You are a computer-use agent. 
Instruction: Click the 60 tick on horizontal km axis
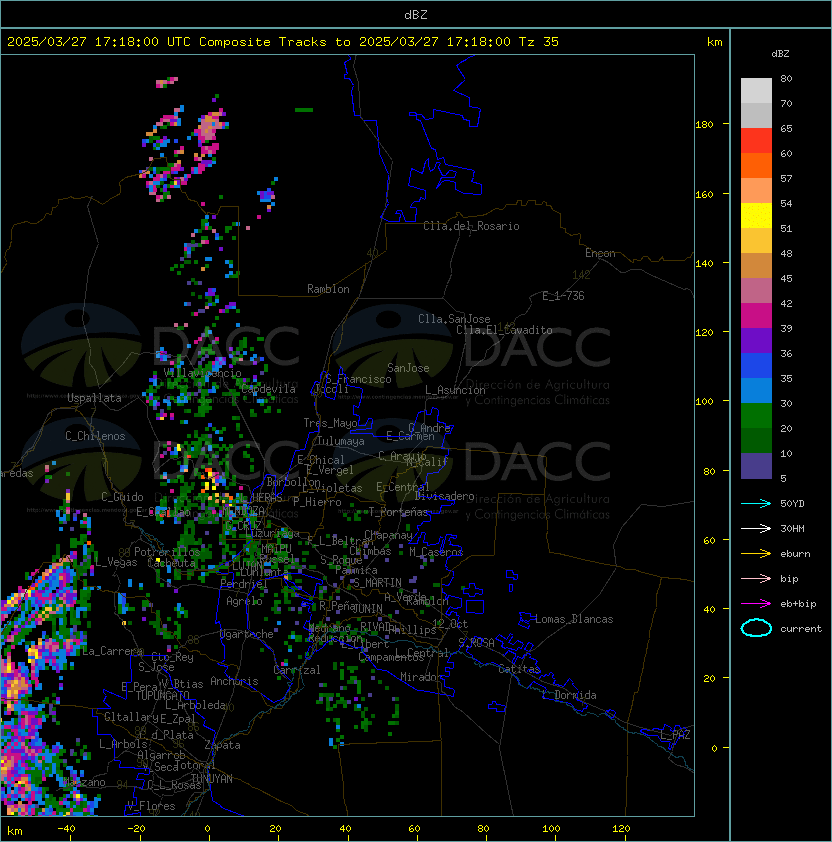click(x=414, y=829)
